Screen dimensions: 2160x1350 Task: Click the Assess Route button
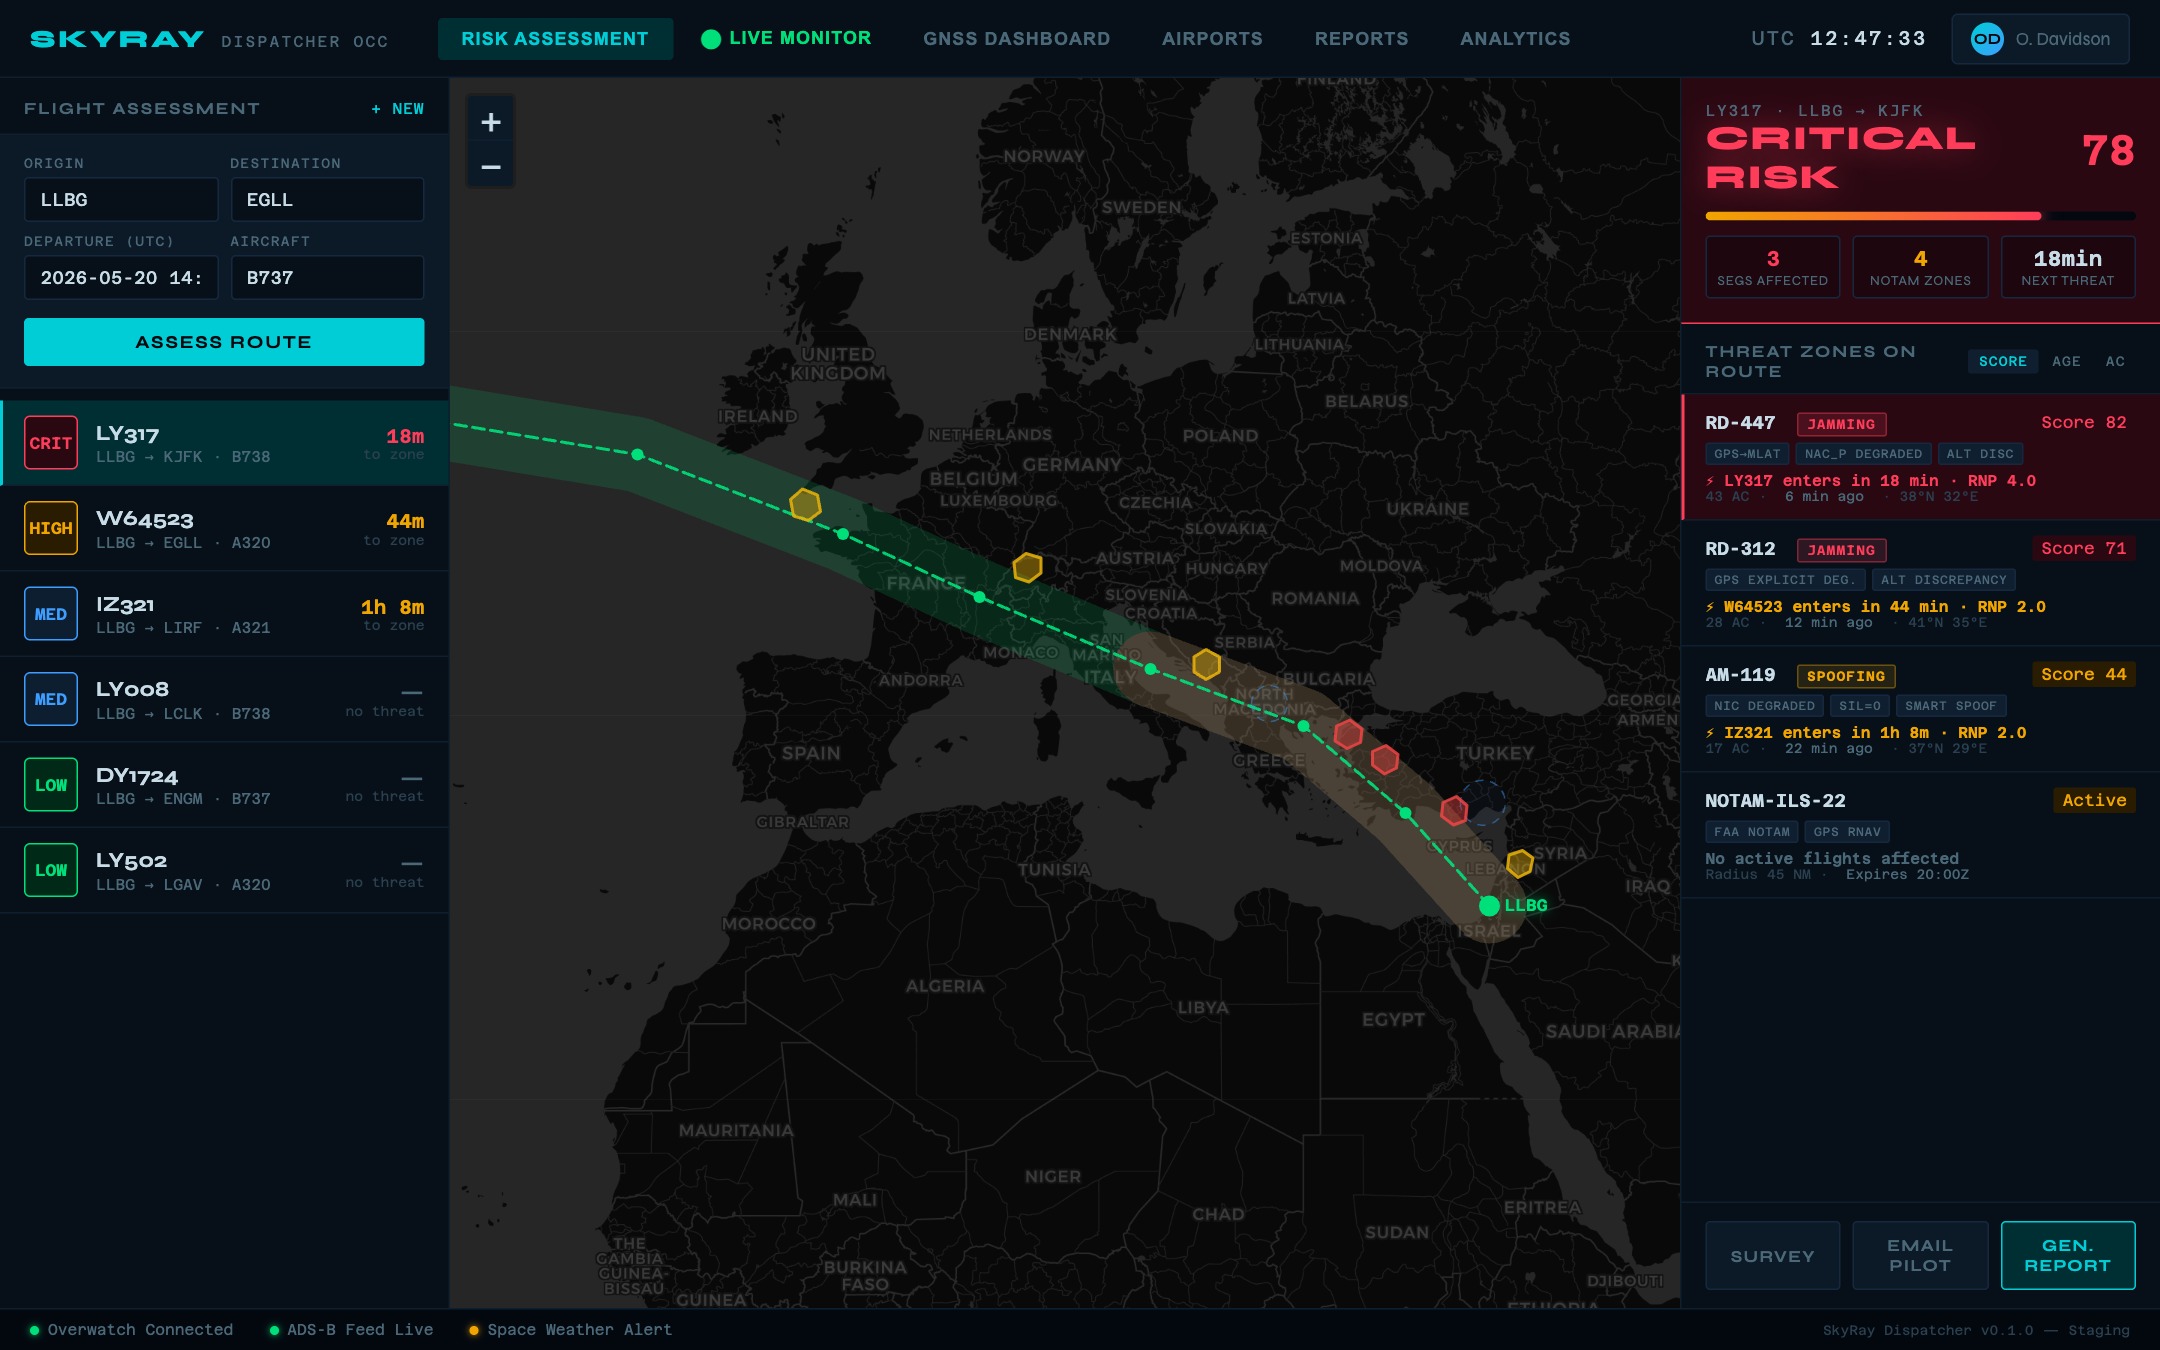point(224,342)
